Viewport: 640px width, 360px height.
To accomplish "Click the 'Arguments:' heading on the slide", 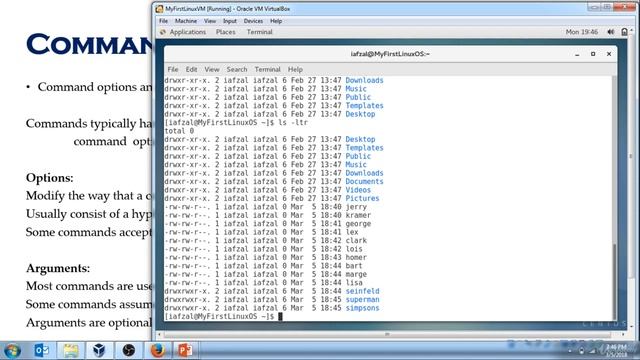I will click(x=58, y=268).
